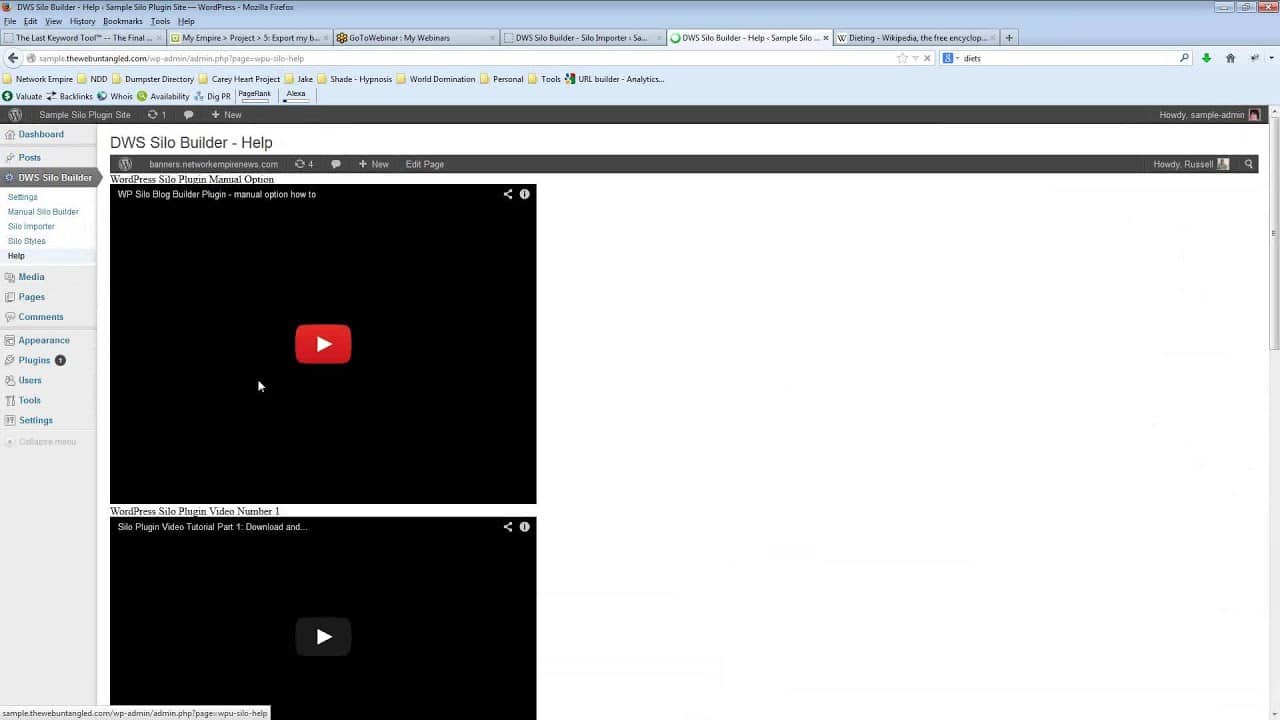Image resolution: width=1280 pixels, height=720 pixels.
Task: Open Network Empire bookmarks folder
Action: pos(38,79)
